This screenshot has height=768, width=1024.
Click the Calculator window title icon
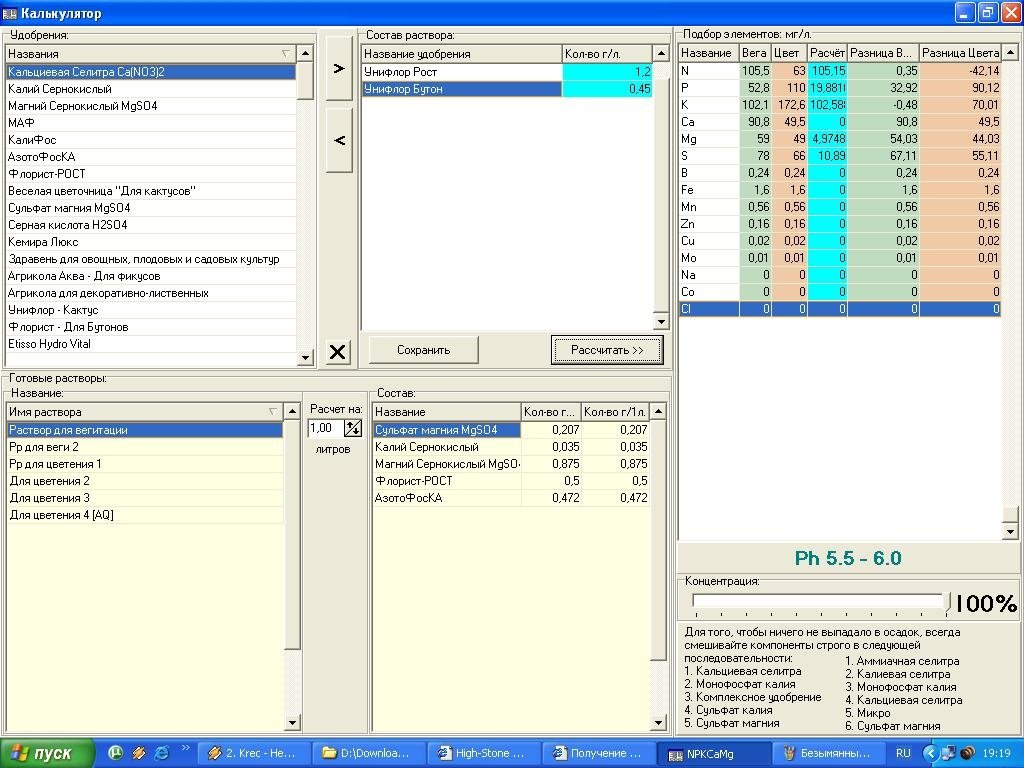click(x=9, y=13)
